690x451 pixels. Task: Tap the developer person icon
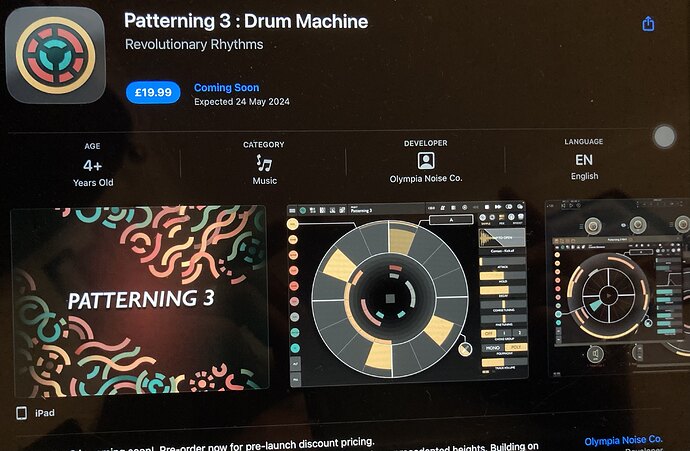[x=426, y=162]
